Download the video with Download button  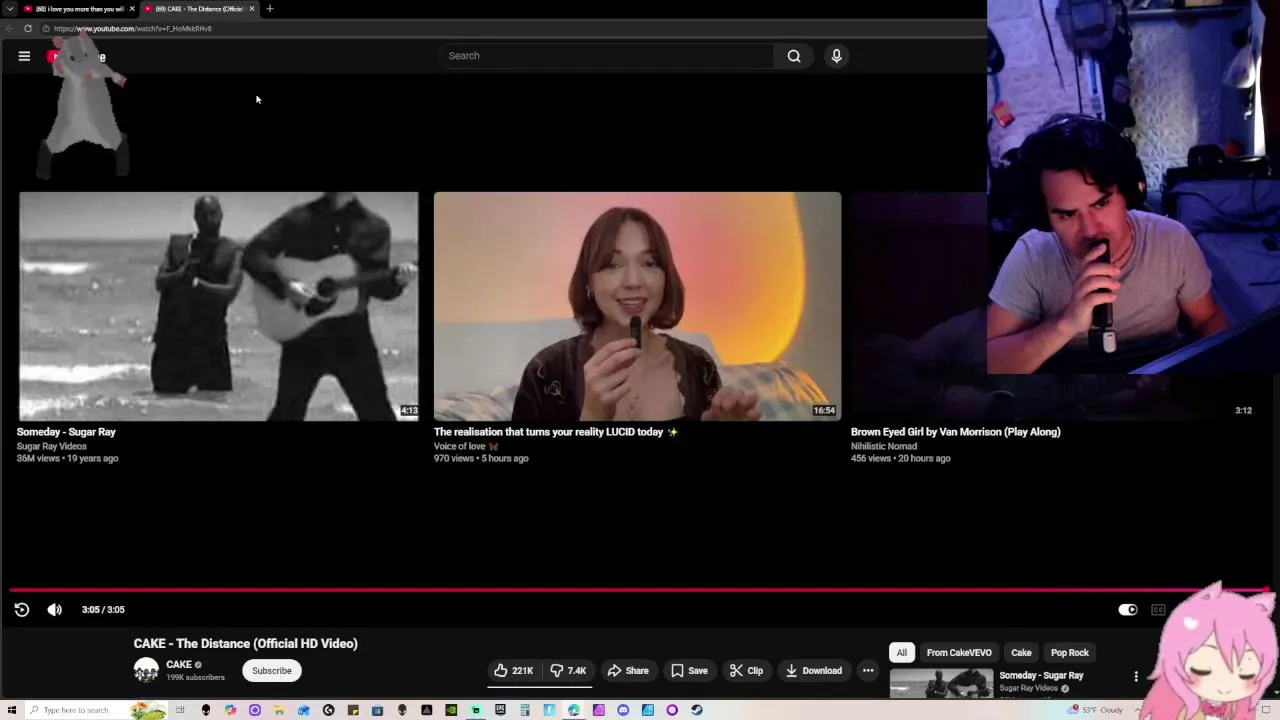click(x=813, y=671)
